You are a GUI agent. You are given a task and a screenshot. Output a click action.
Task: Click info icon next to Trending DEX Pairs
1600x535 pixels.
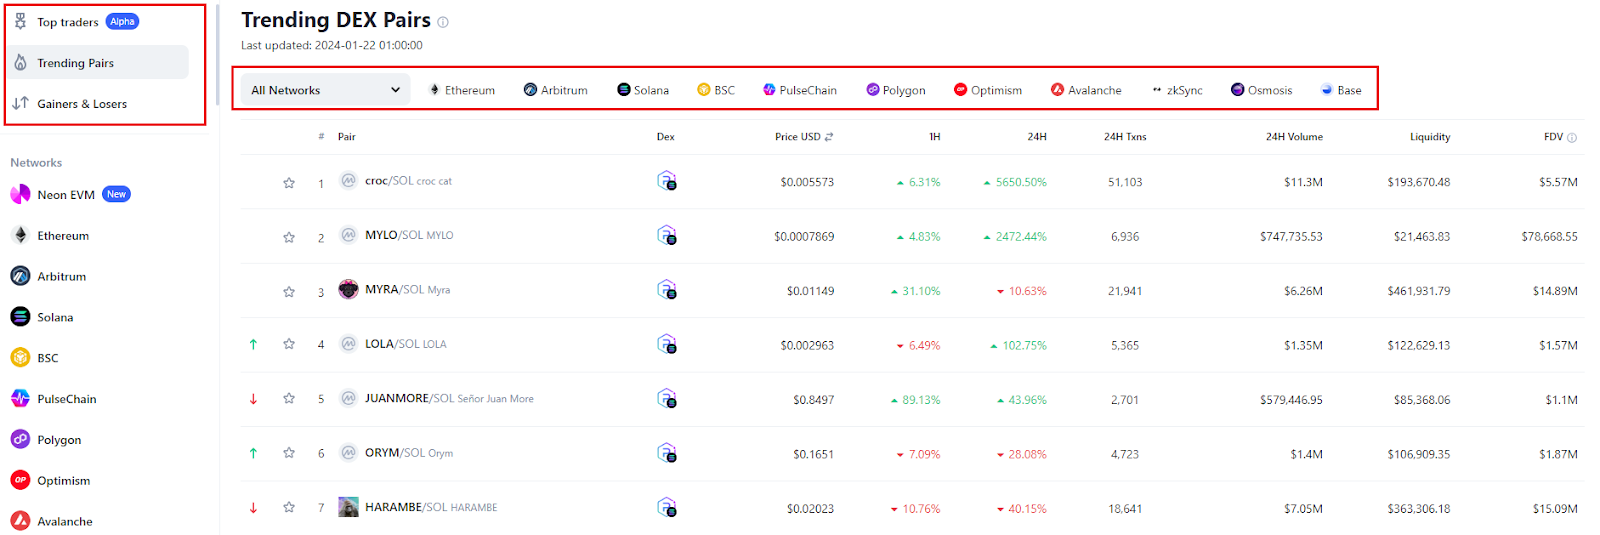pyautogui.click(x=443, y=22)
